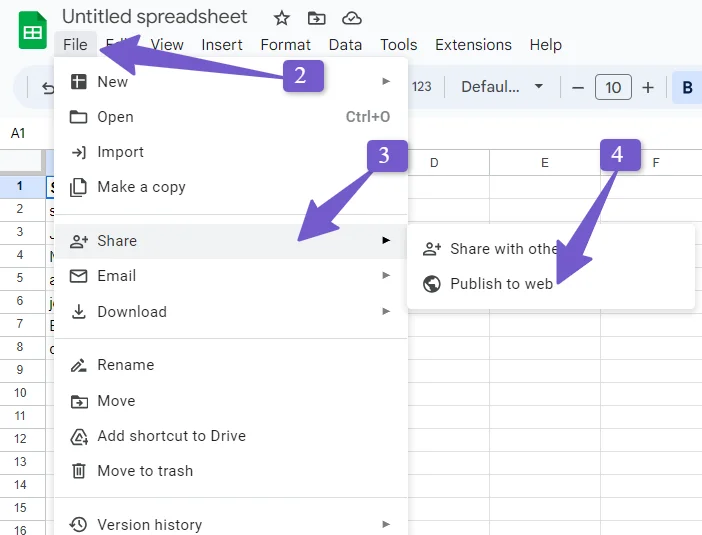The height and width of the screenshot is (535, 702).
Task: Click Share with others
Action: [551, 248]
